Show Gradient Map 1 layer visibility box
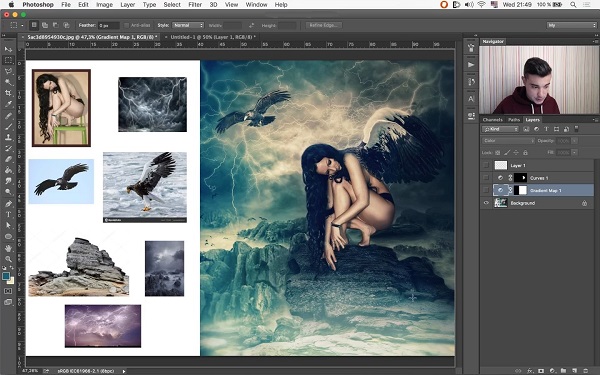This screenshot has height=375, width=600. point(486,190)
